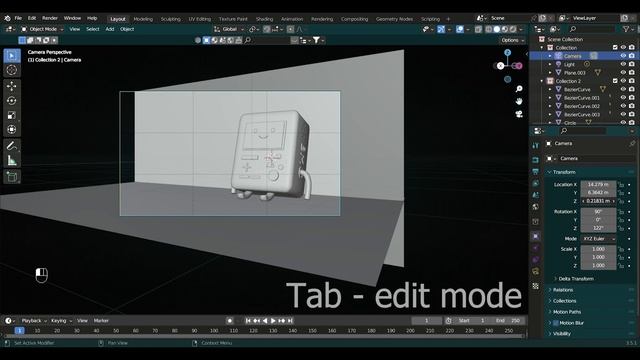640x360 pixels.
Task: Toggle snapping magnet in header
Action: tap(267, 29)
